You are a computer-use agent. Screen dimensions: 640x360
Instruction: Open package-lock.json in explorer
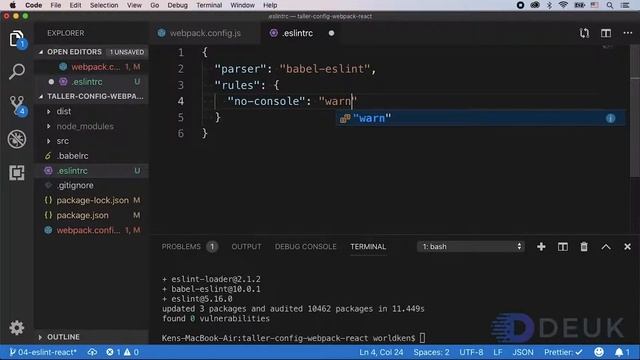click(91, 200)
